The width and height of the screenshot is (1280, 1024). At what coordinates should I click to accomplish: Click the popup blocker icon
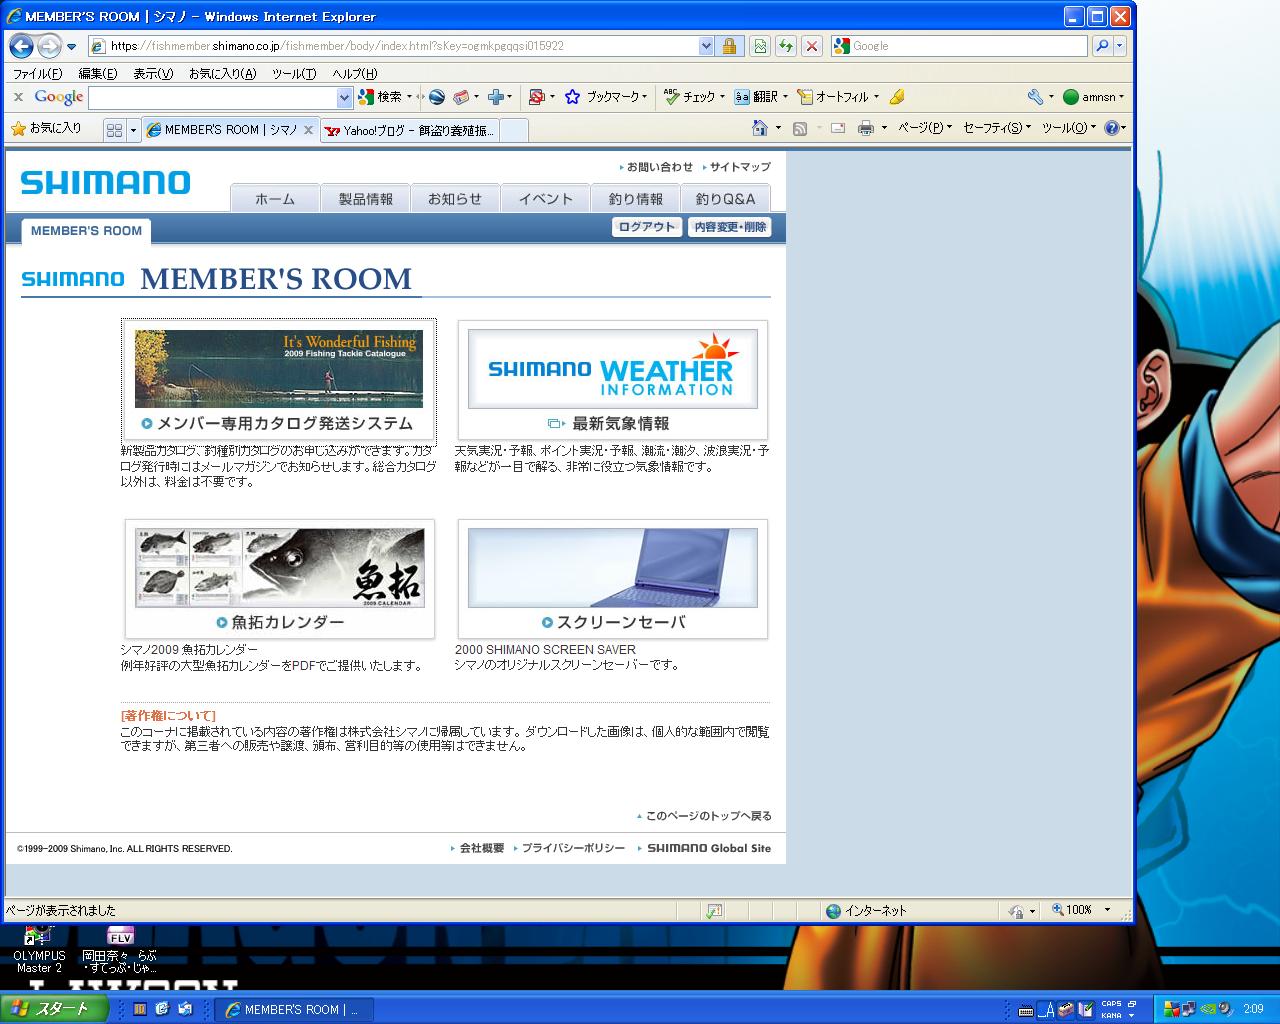point(537,97)
